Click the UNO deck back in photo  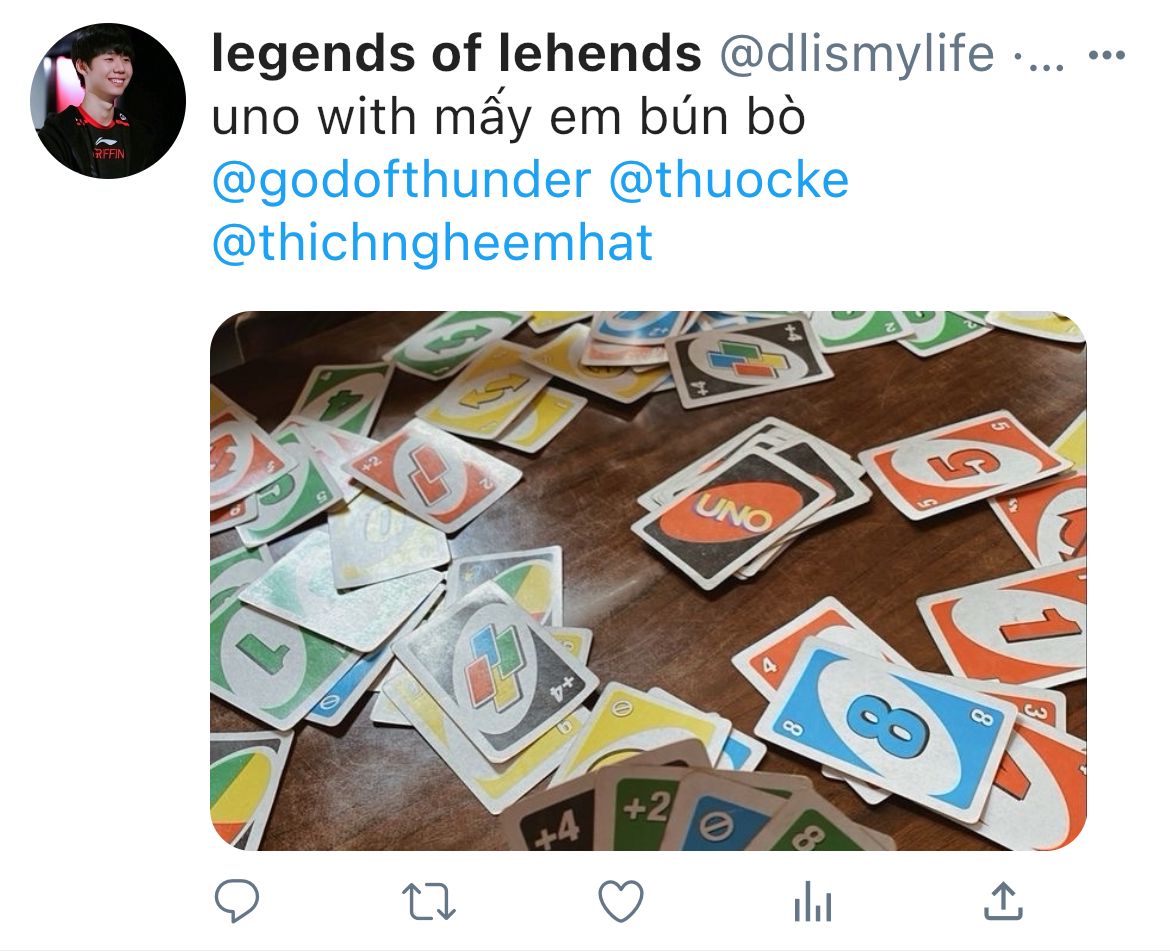733,515
